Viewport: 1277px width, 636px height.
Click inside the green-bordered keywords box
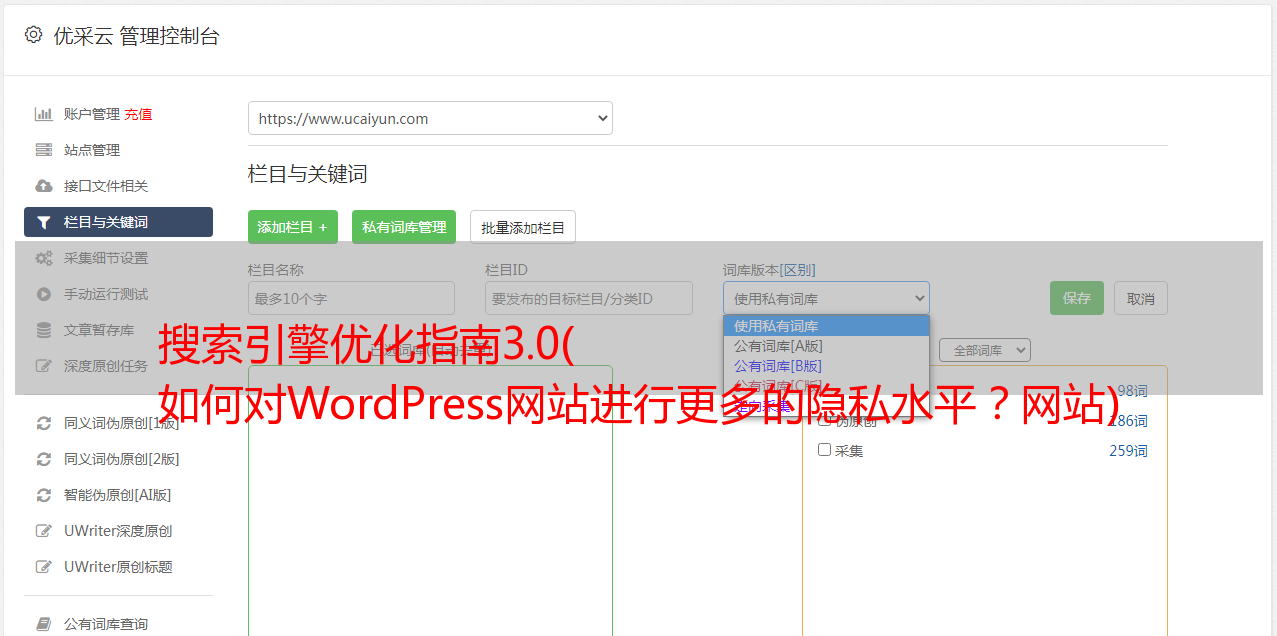430,500
